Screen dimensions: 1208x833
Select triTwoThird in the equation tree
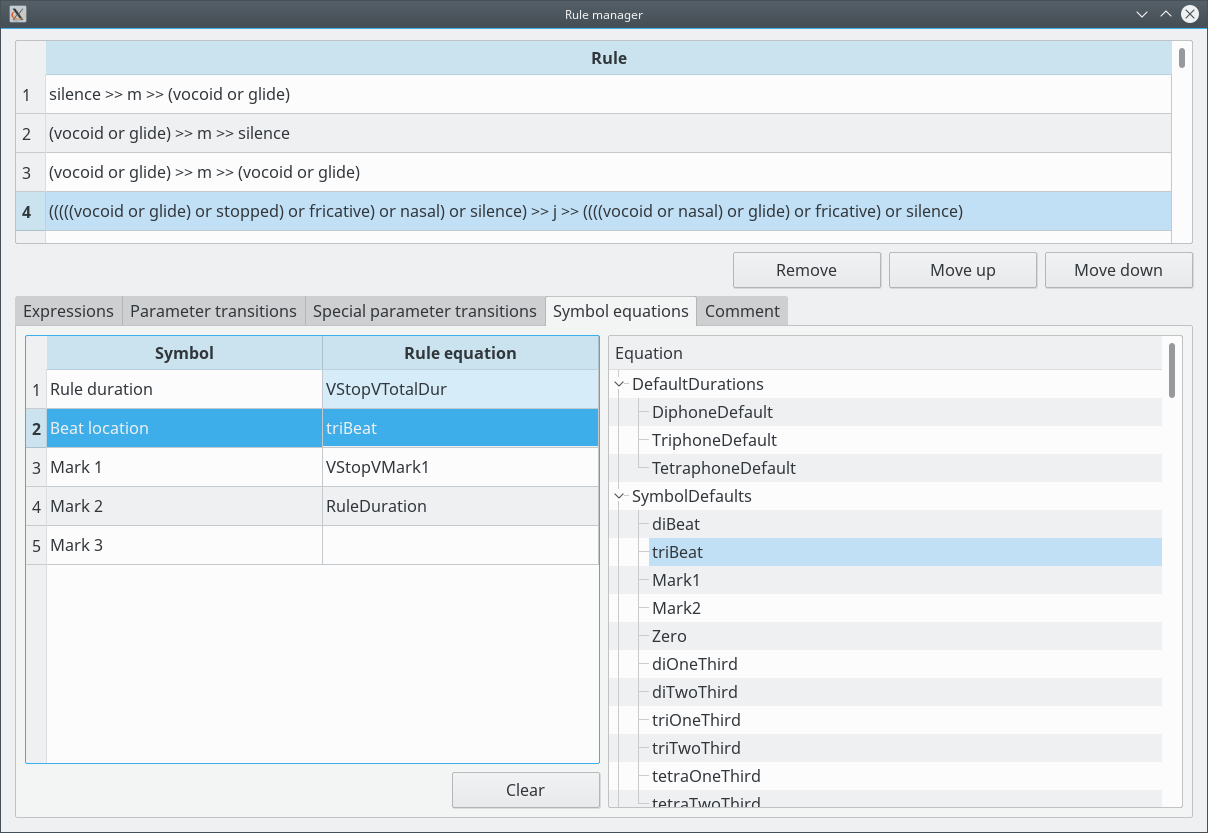coord(696,748)
